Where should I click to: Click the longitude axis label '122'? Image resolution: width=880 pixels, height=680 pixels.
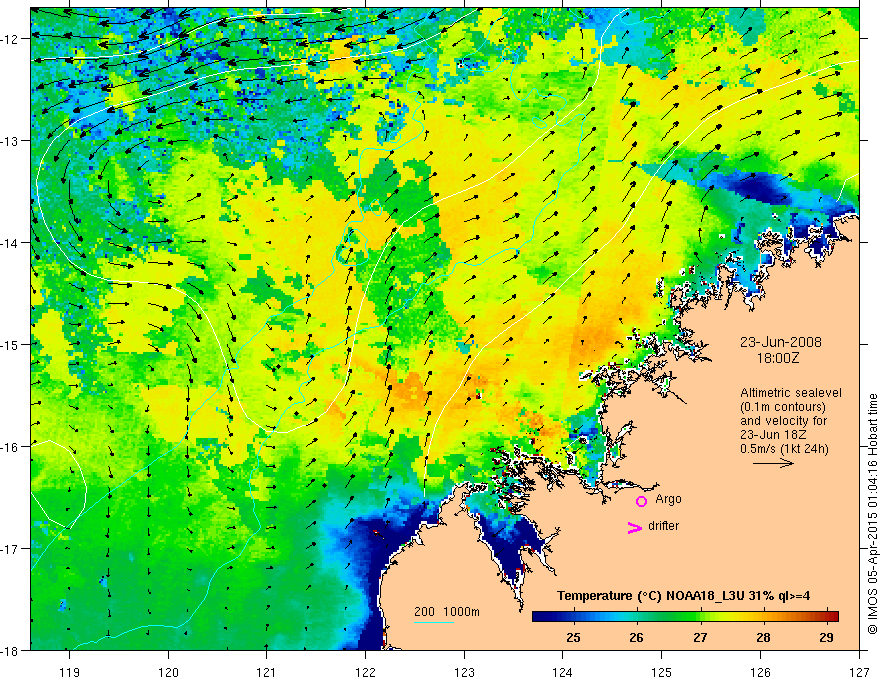[x=365, y=672]
